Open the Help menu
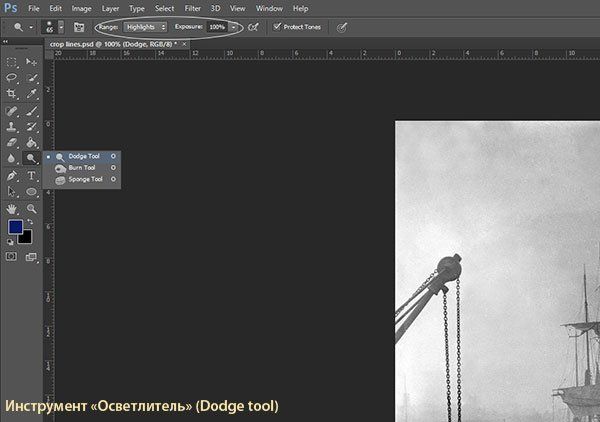 [300, 8]
